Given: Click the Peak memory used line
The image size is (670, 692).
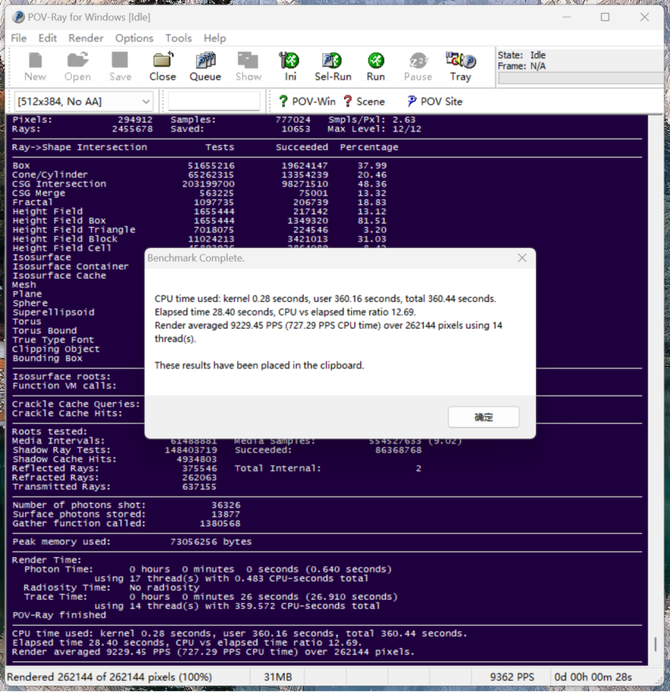Looking at the screenshot, I should [132, 542].
